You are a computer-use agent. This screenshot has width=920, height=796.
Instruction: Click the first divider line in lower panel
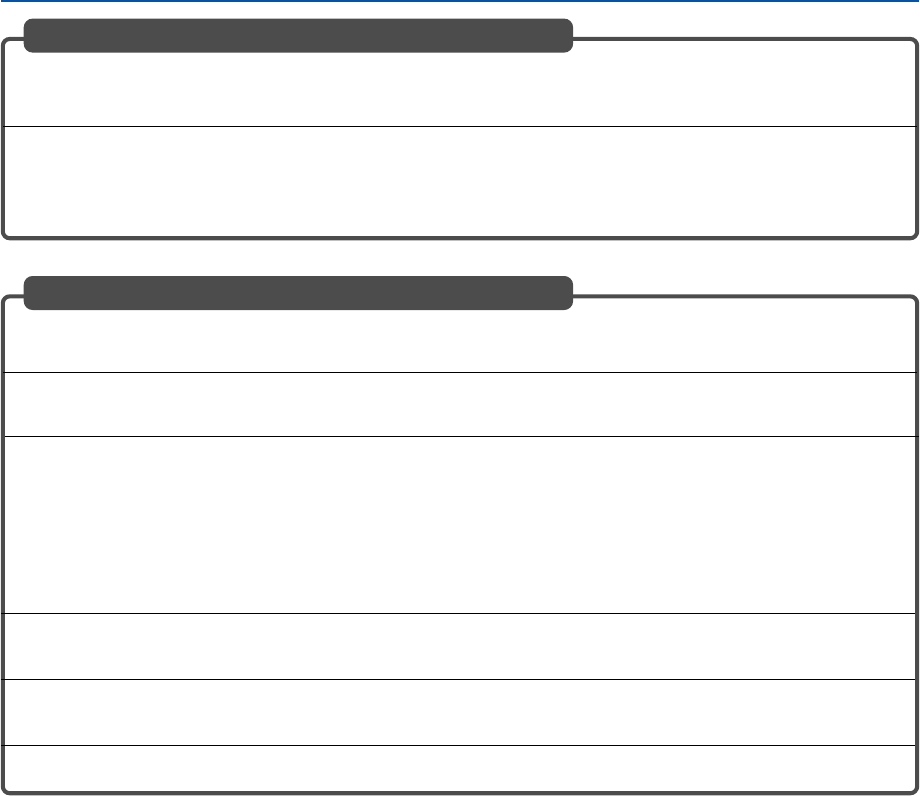pos(460,372)
